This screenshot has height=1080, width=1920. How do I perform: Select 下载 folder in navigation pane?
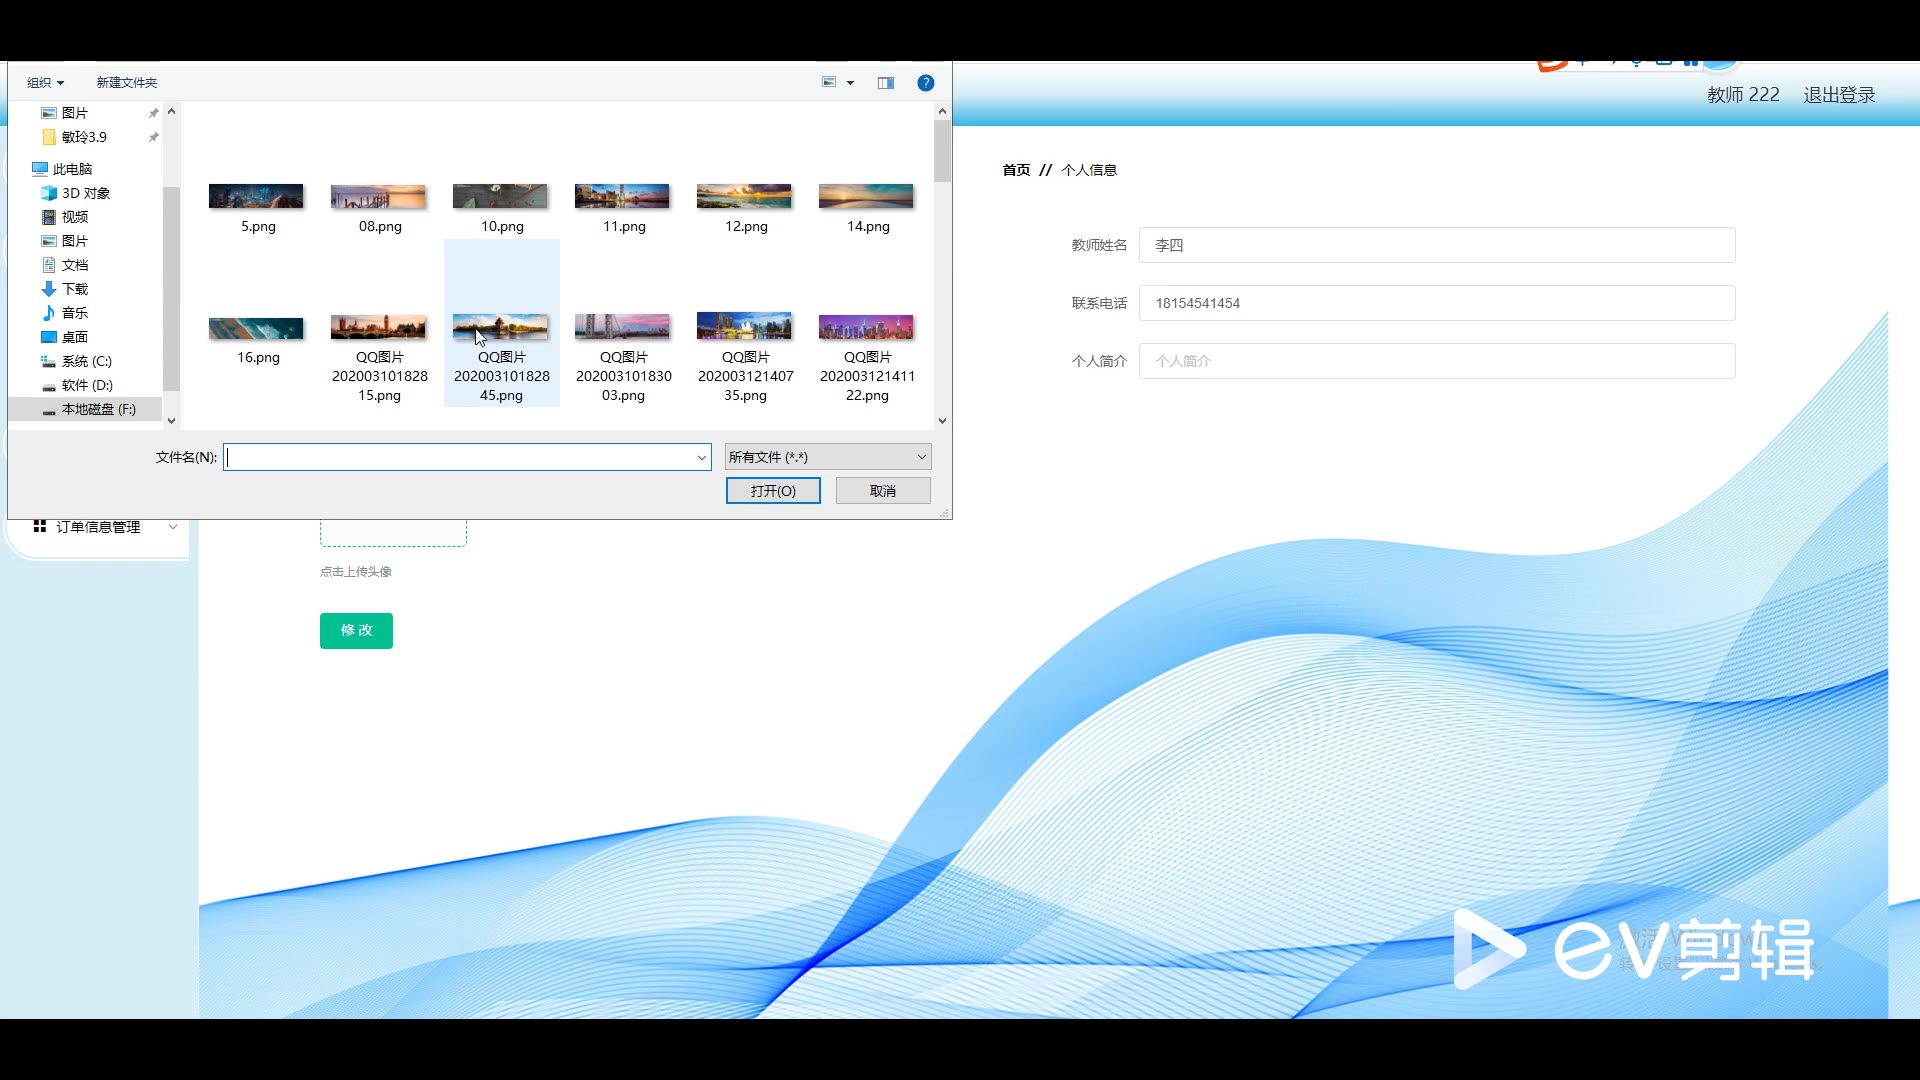click(74, 289)
